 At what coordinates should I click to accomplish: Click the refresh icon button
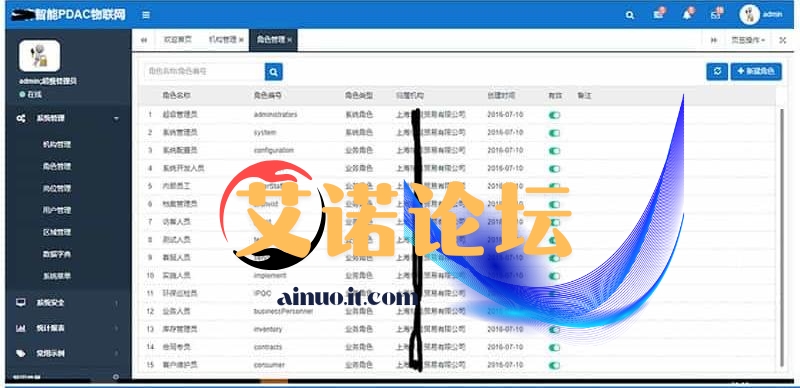coord(717,72)
